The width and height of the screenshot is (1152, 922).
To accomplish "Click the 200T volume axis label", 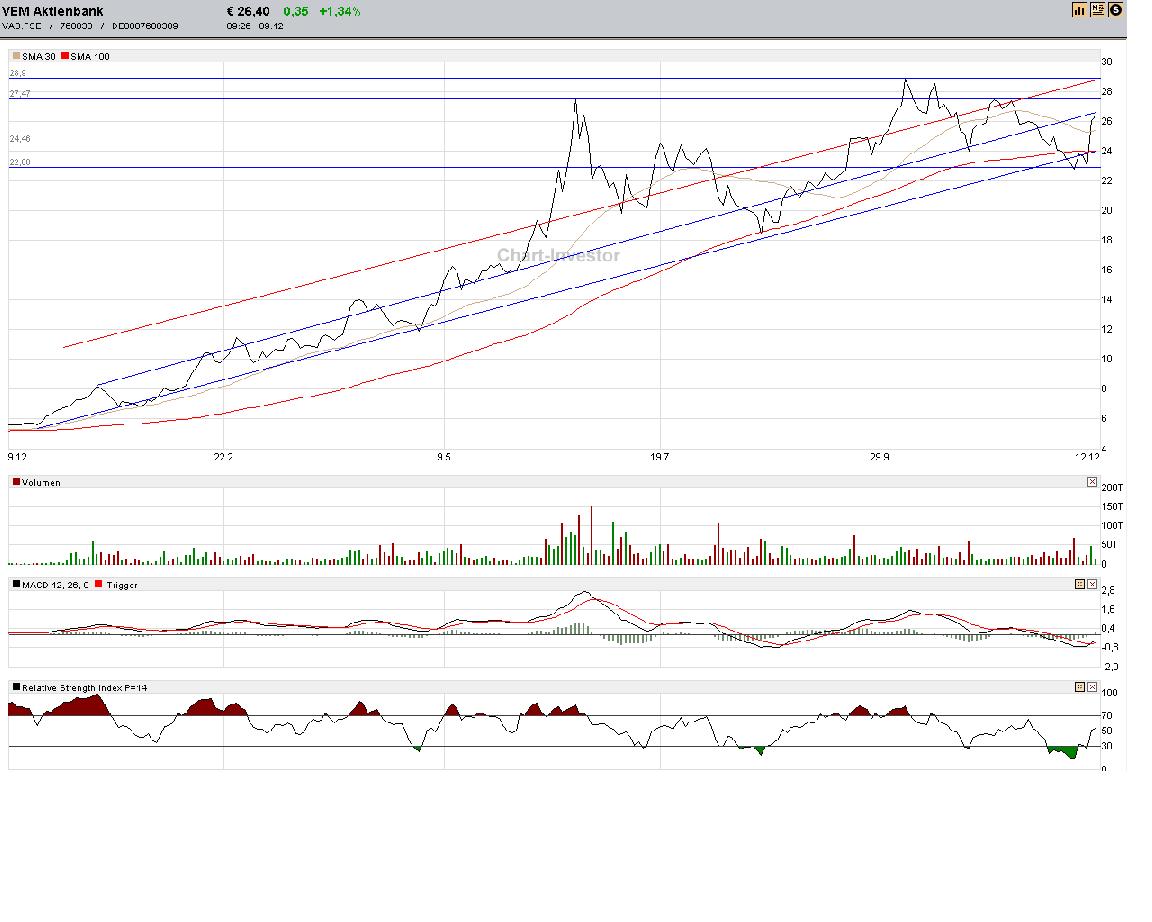I will pos(1112,488).
